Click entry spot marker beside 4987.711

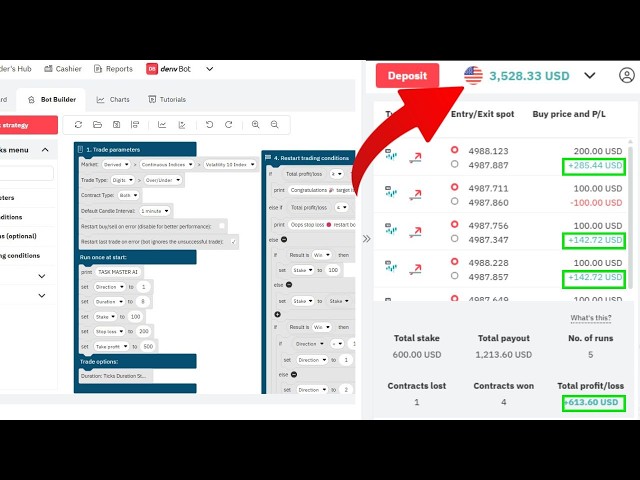click(454, 187)
